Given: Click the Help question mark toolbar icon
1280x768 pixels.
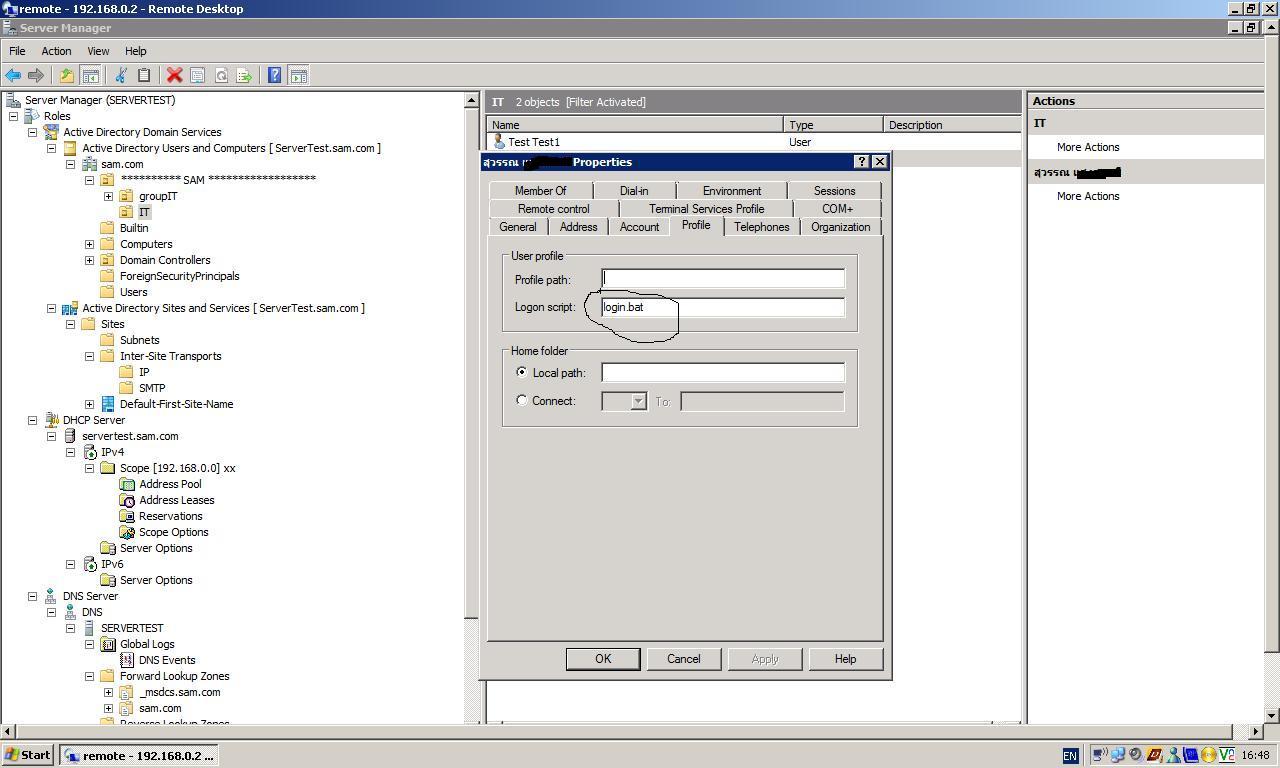Looking at the screenshot, I should (273, 75).
